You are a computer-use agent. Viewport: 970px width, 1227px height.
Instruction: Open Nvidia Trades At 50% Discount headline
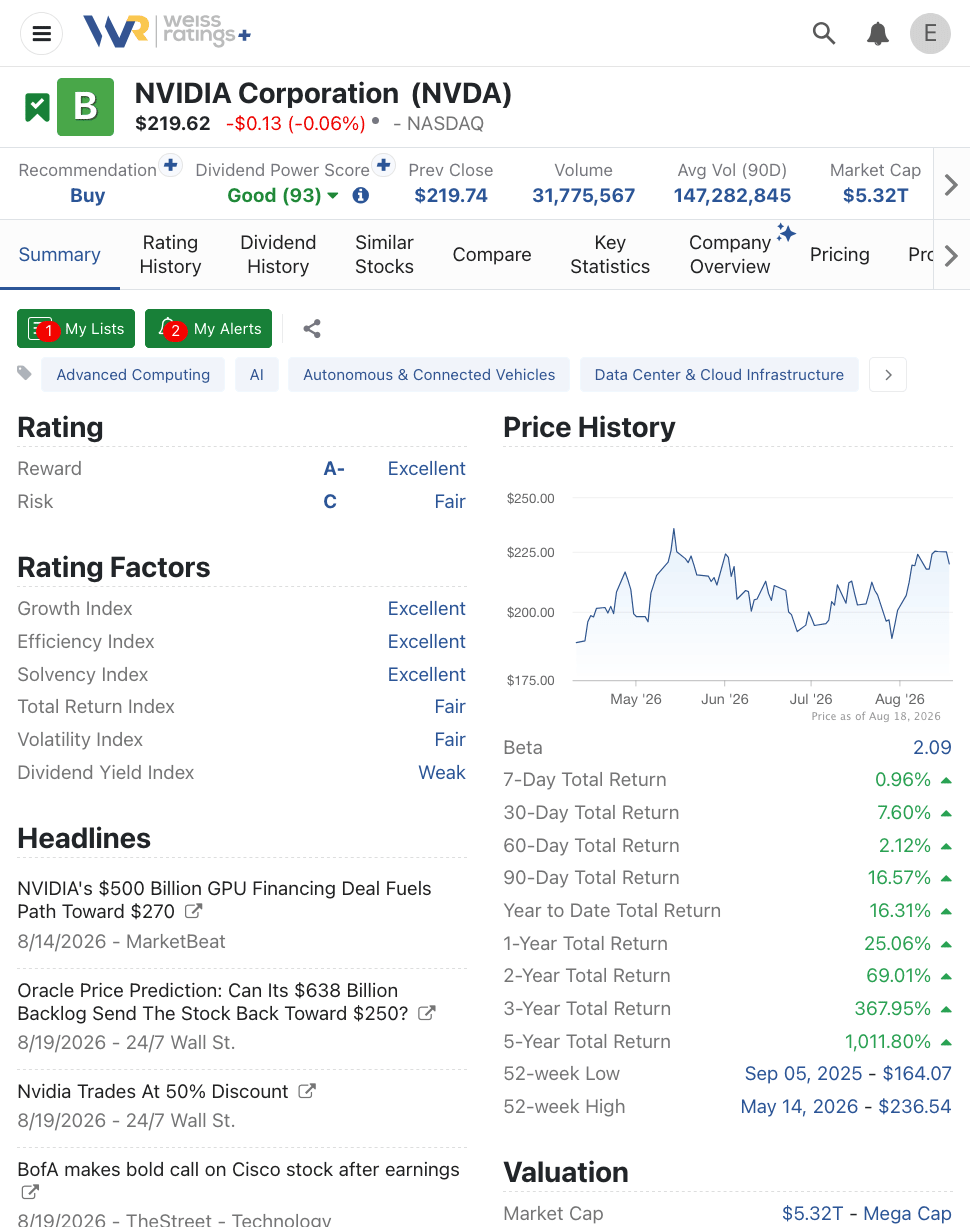point(153,1092)
